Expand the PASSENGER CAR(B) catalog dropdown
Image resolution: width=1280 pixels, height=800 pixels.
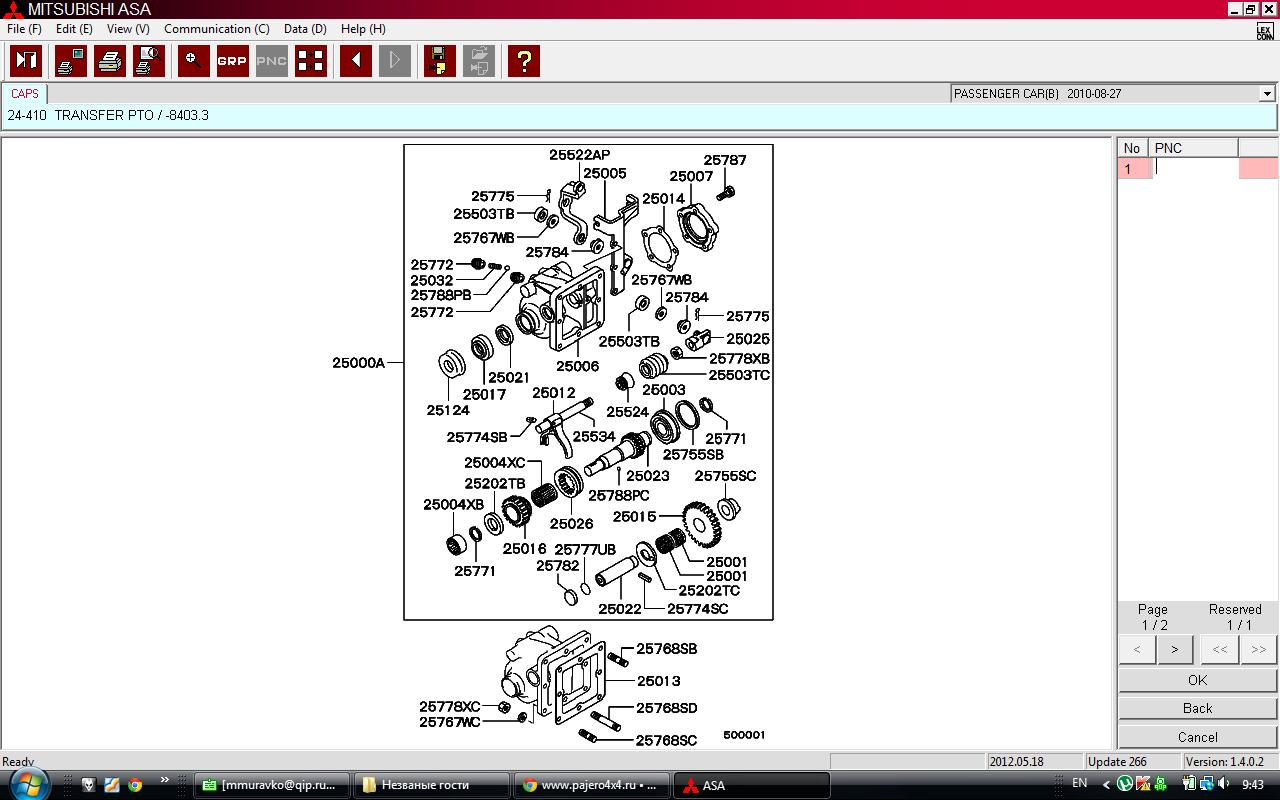[1267, 94]
